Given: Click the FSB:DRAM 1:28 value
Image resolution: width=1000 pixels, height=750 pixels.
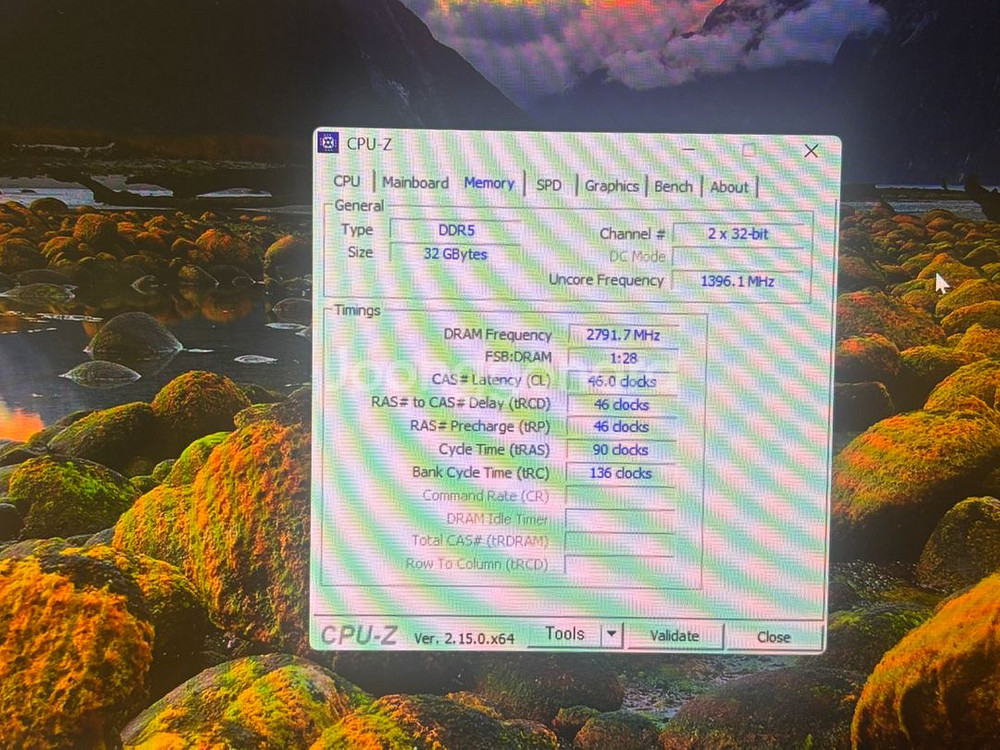Looking at the screenshot, I should (x=622, y=358).
